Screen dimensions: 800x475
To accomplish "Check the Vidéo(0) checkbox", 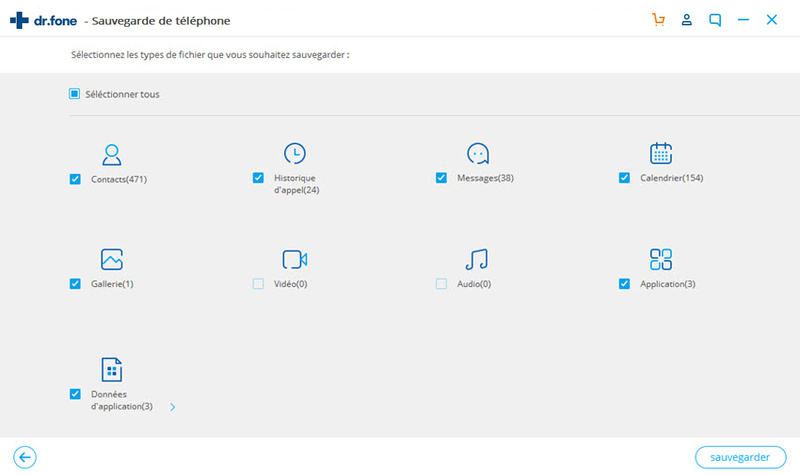I will pos(258,284).
